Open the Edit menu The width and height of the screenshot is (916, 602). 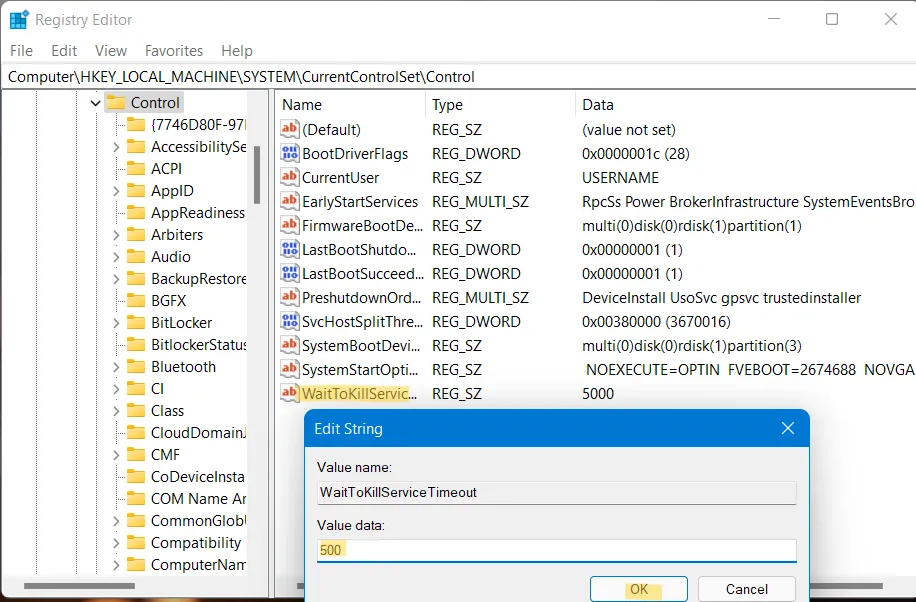(x=63, y=50)
